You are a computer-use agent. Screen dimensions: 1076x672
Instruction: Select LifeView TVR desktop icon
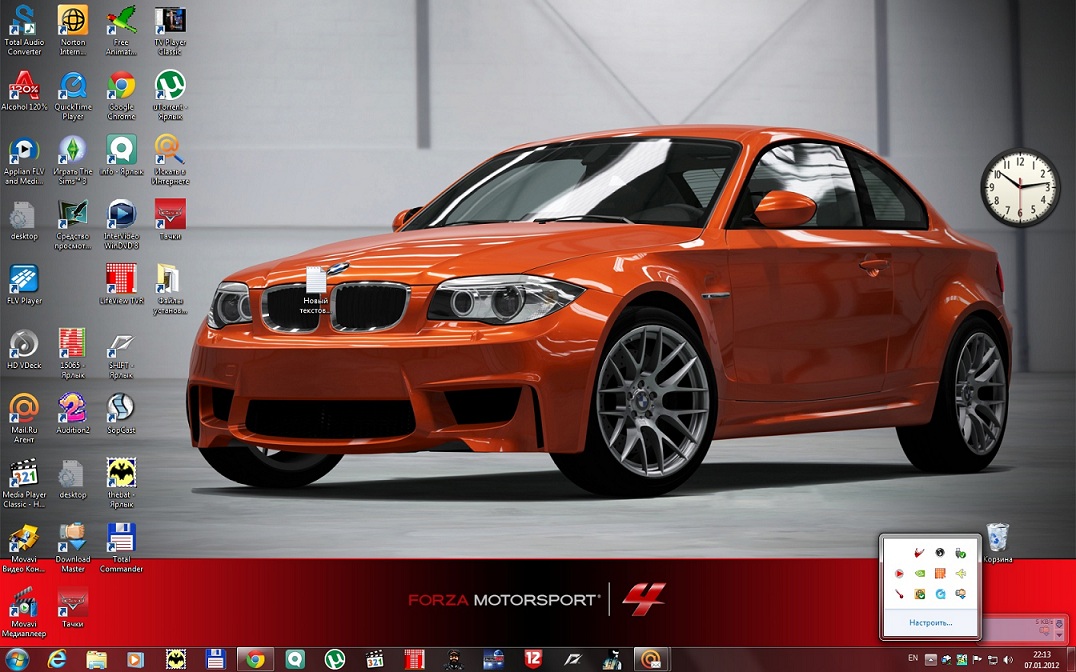121,285
